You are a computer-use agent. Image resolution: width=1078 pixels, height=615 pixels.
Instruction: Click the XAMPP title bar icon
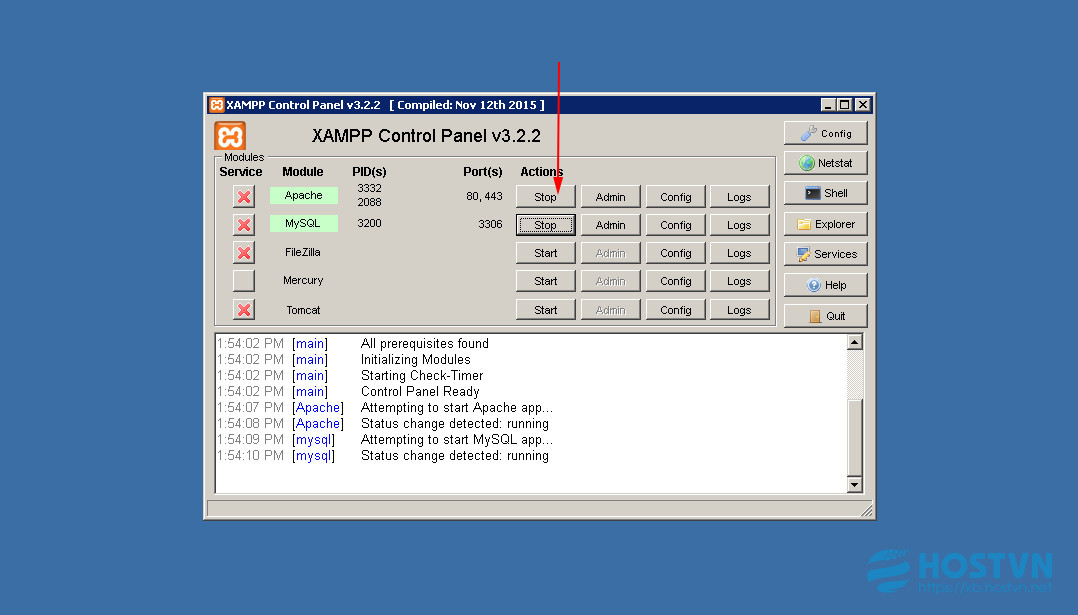[217, 104]
